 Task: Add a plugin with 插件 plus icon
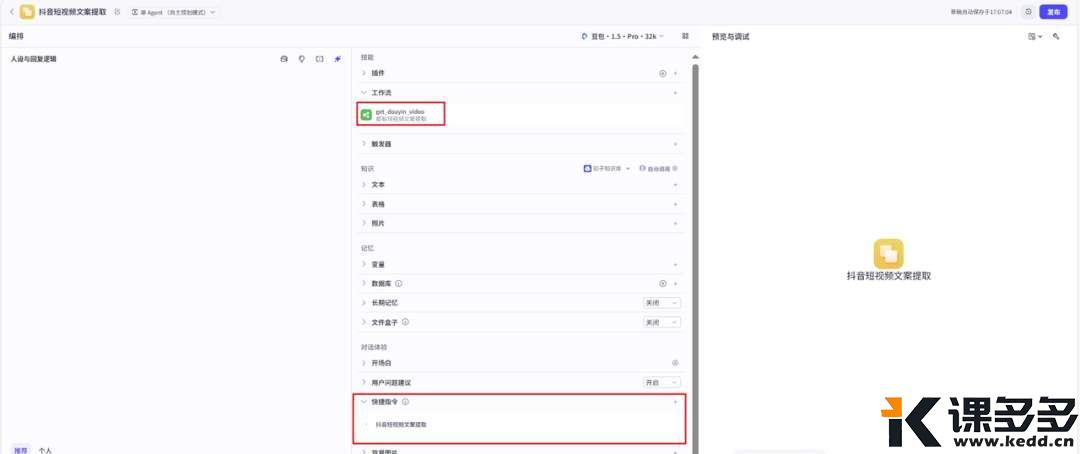(x=676, y=73)
